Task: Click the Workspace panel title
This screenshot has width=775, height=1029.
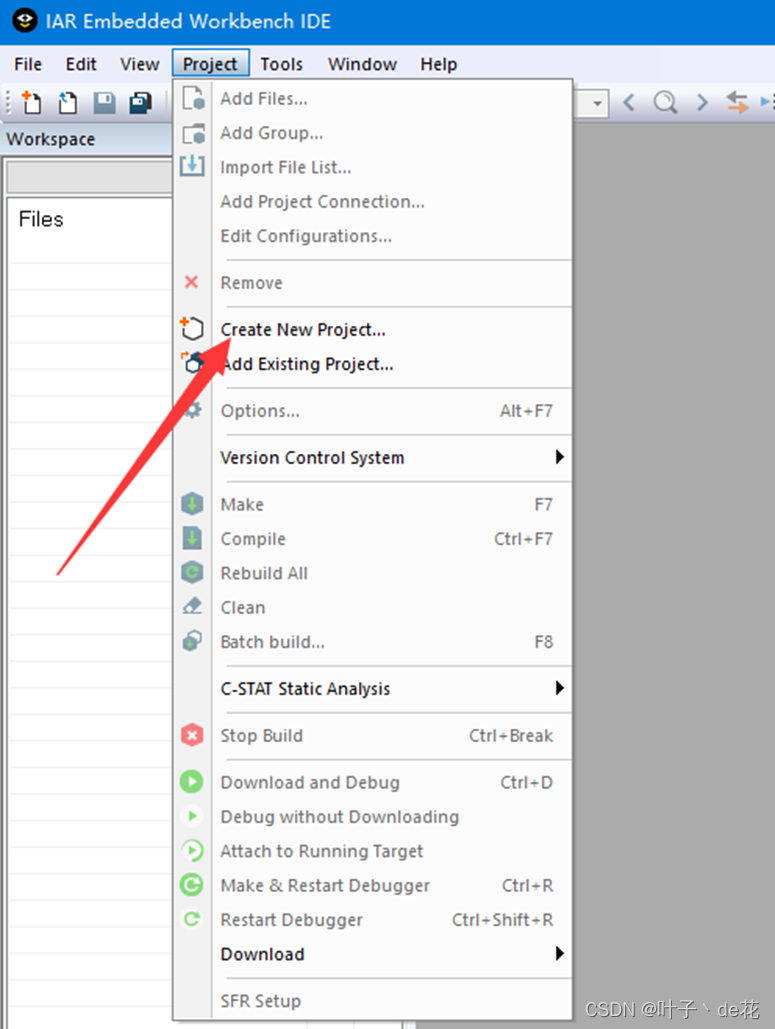Action: tap(51, 139)
